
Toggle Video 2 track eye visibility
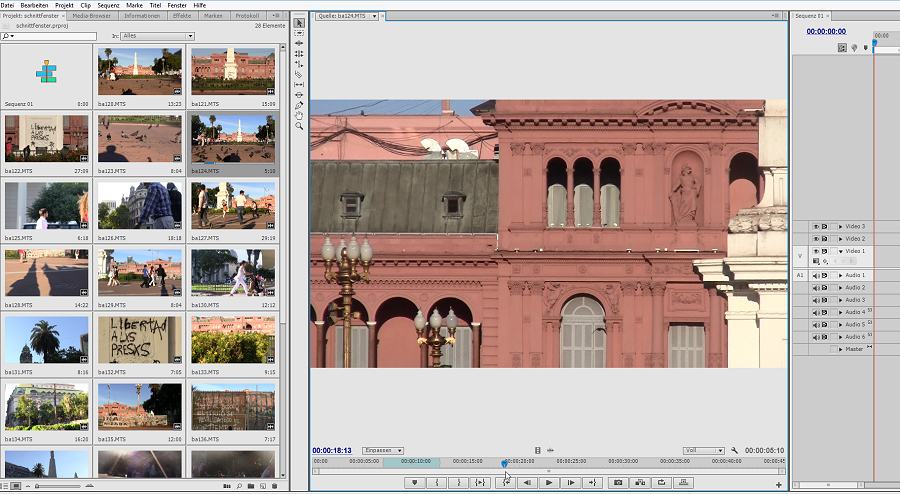816,239
